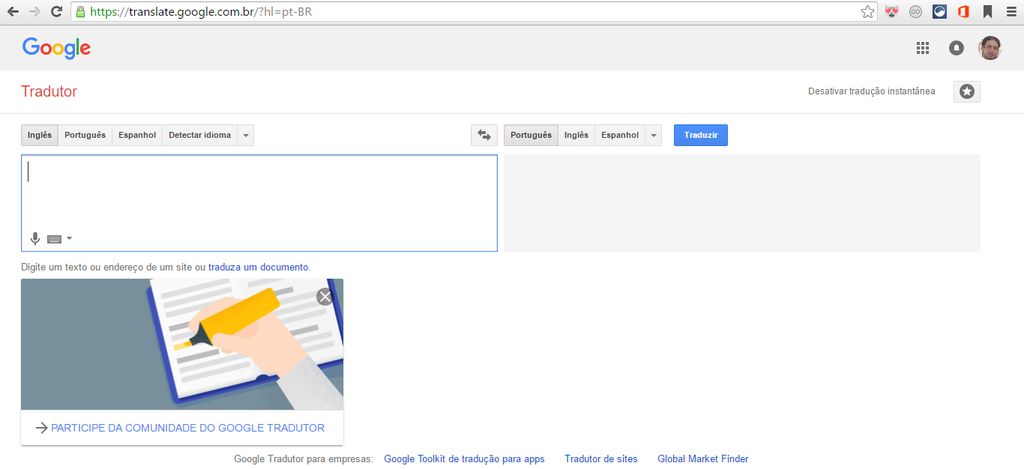Open the Office extension icon
The height and width of the screenshot is (469, 1024).
pos(963,12)
